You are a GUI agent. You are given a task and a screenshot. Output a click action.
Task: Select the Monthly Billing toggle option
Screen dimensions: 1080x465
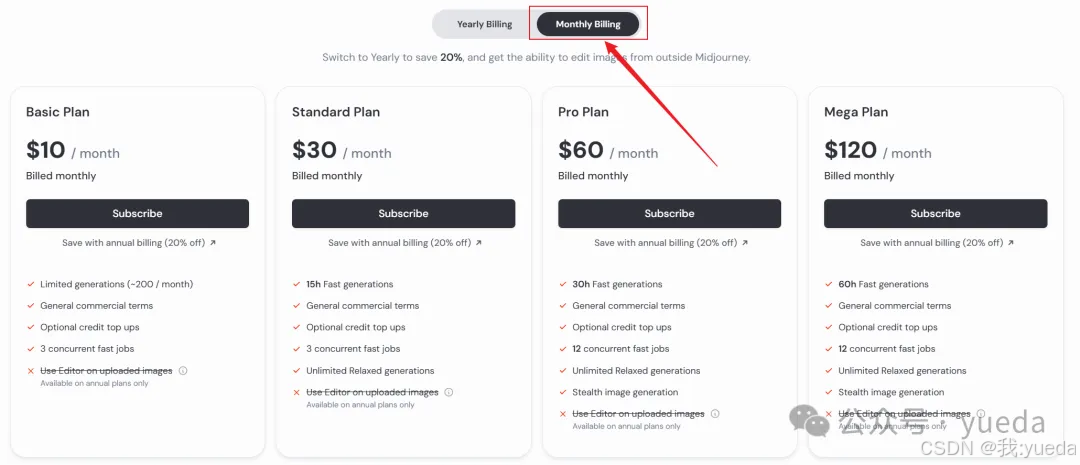tap(588, 24)
